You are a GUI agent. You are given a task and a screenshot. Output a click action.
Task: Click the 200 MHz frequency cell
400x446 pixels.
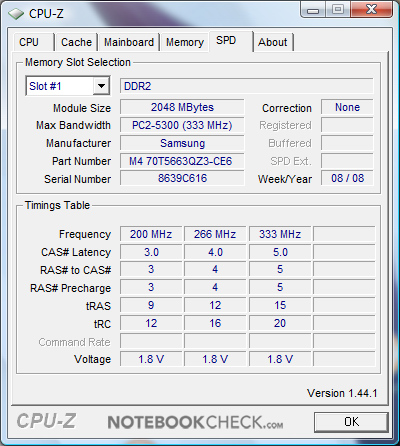151,234
